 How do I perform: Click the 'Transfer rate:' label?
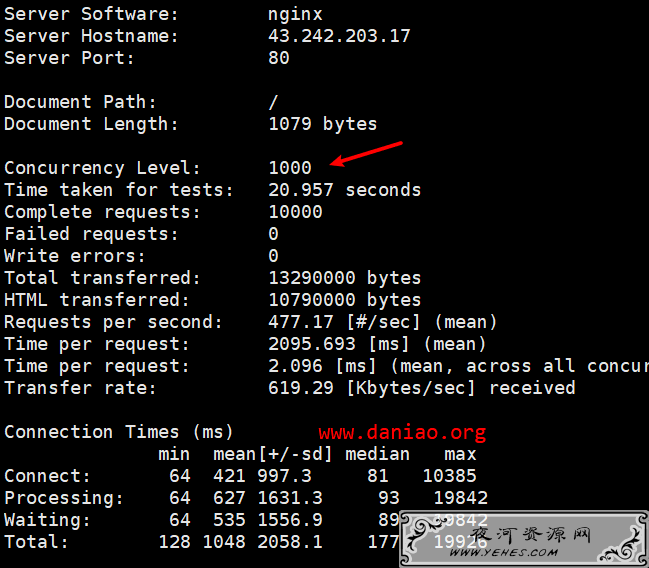tap(80, 388)
